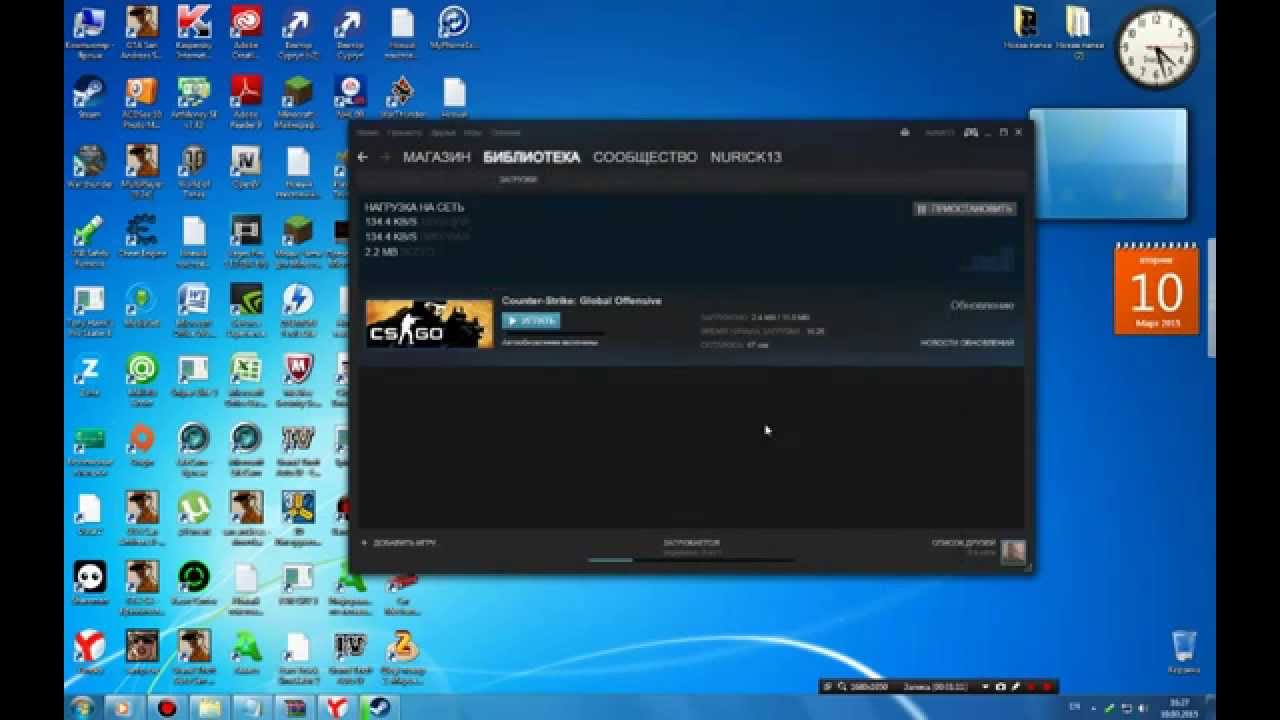
Task: Switch to the БИБЛИОТЕКА tab
Action: point(531,157)
